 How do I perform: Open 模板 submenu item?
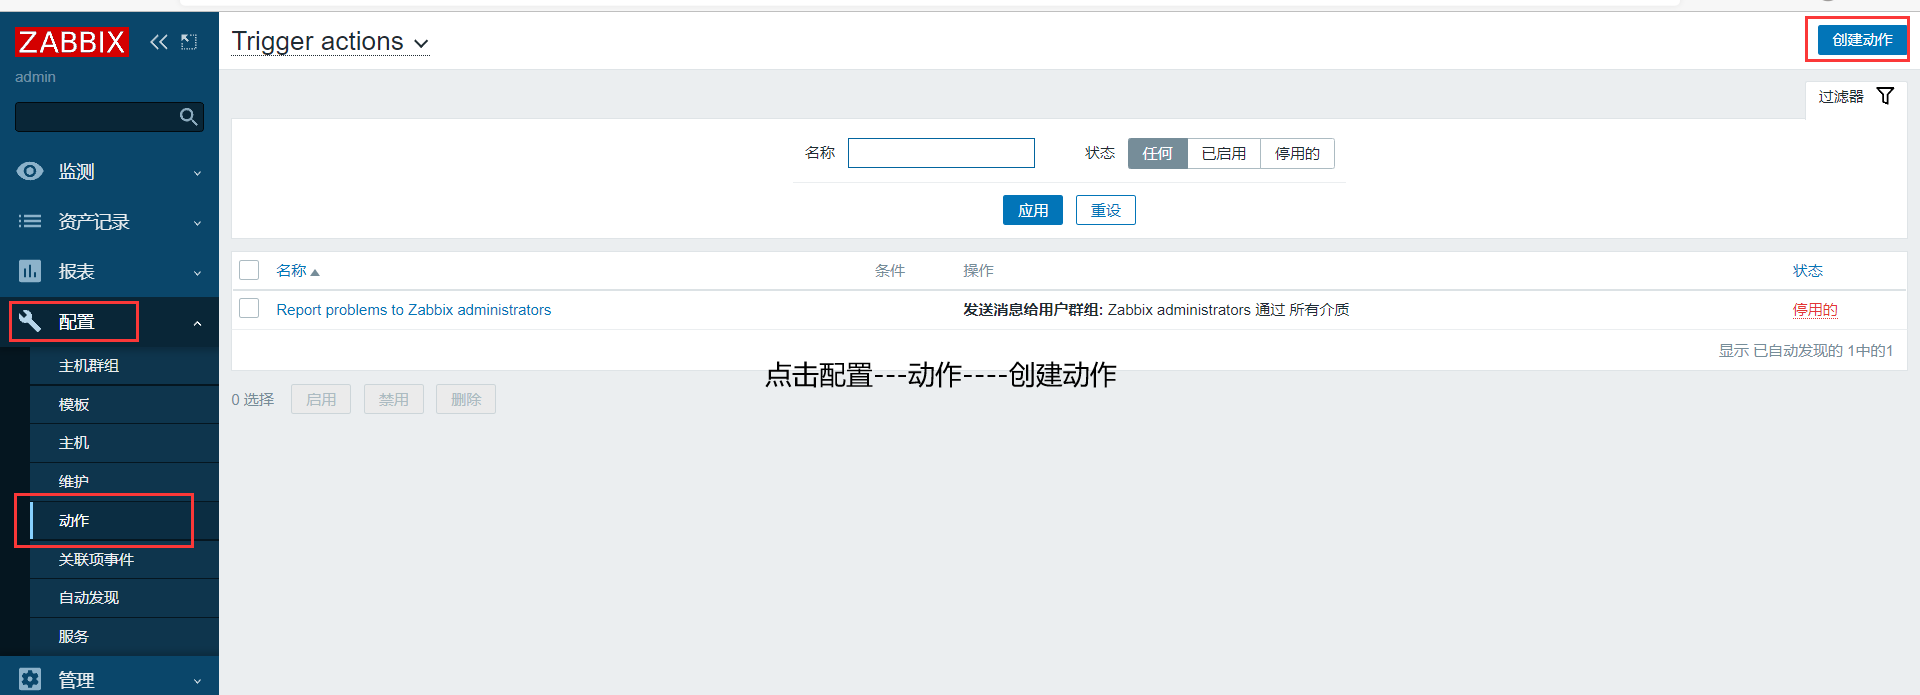click(x=124, y=405)
